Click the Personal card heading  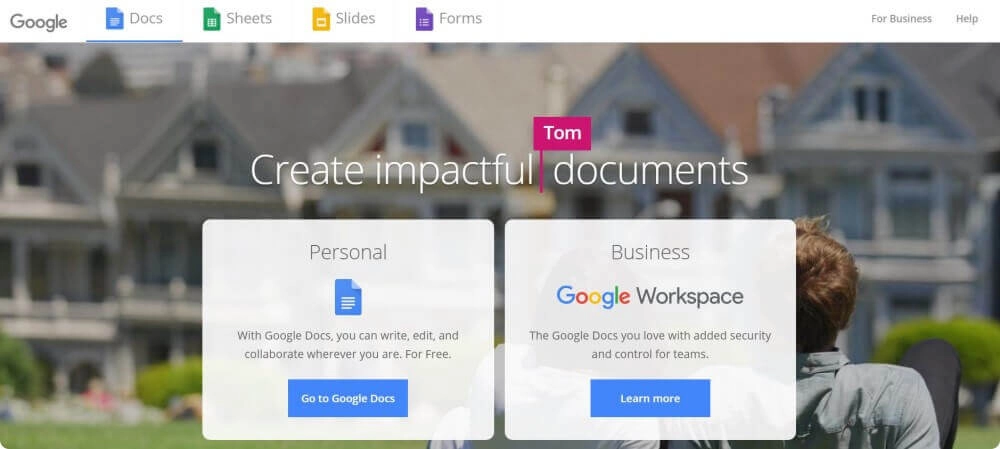(348, 253)
